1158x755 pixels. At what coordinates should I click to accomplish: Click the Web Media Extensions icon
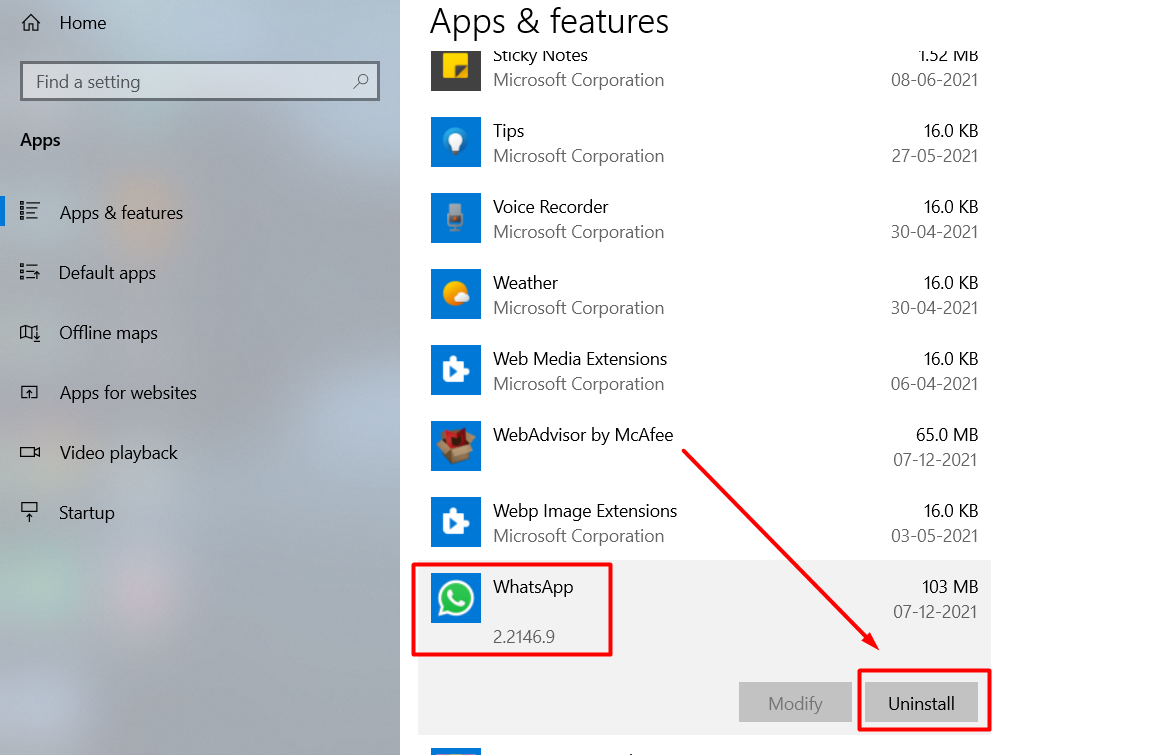456,370
